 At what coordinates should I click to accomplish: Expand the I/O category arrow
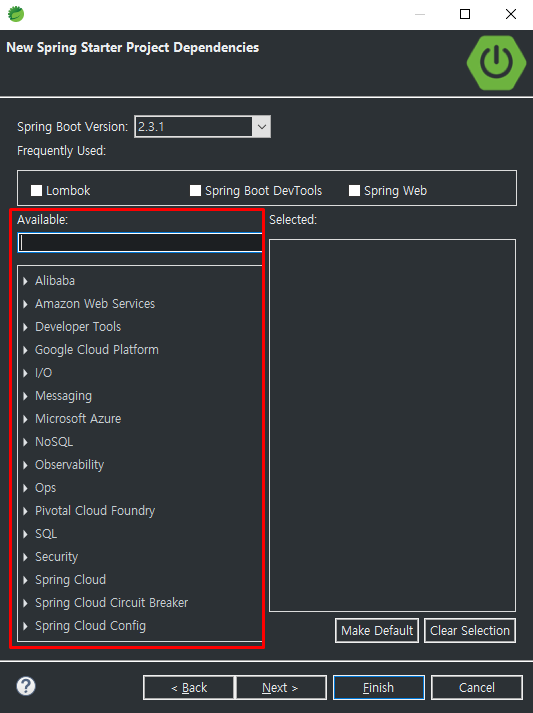(25, 373)
